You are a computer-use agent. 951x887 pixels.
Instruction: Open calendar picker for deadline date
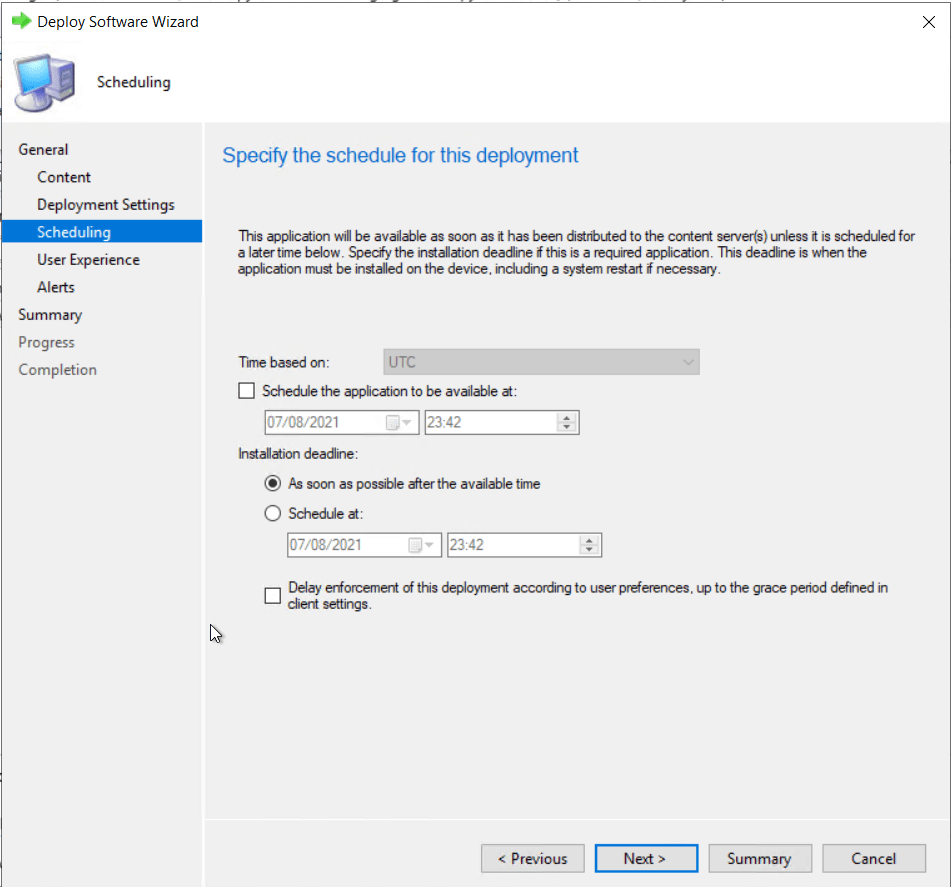click(x=421, y=546)
